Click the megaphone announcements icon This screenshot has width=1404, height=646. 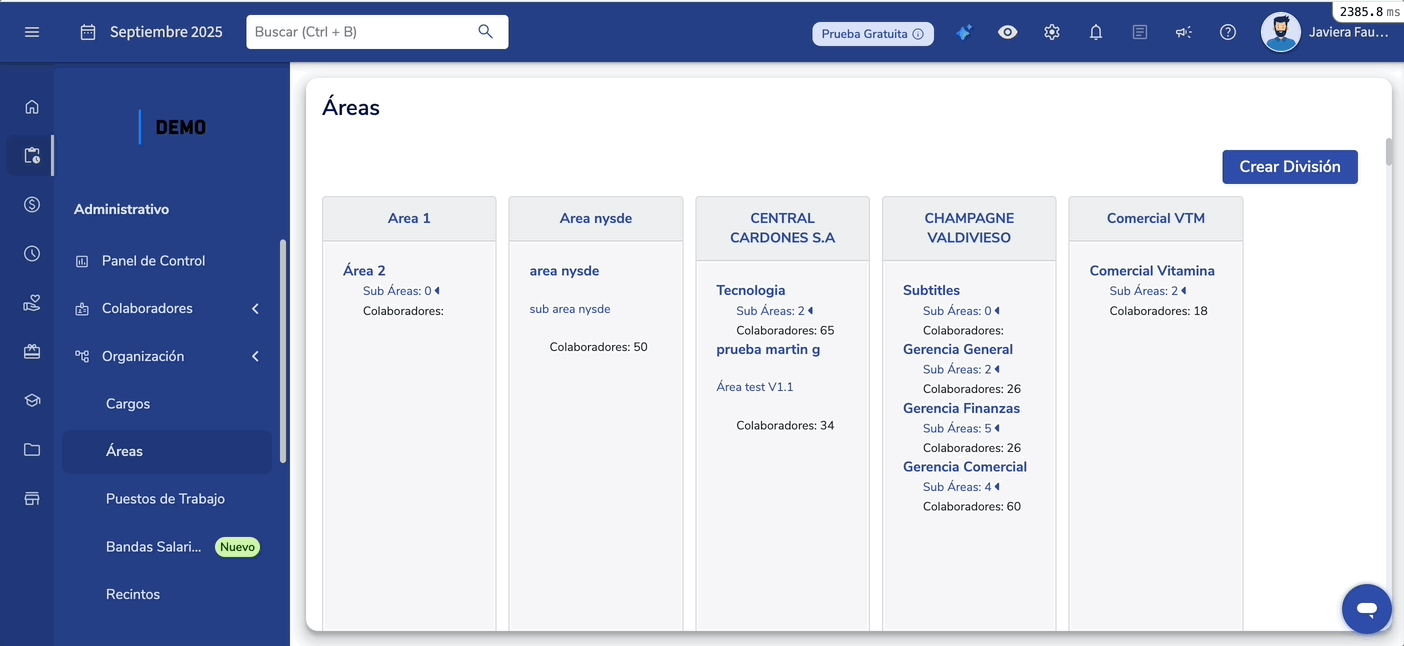pyautogui.click(x=1184, y=32)
